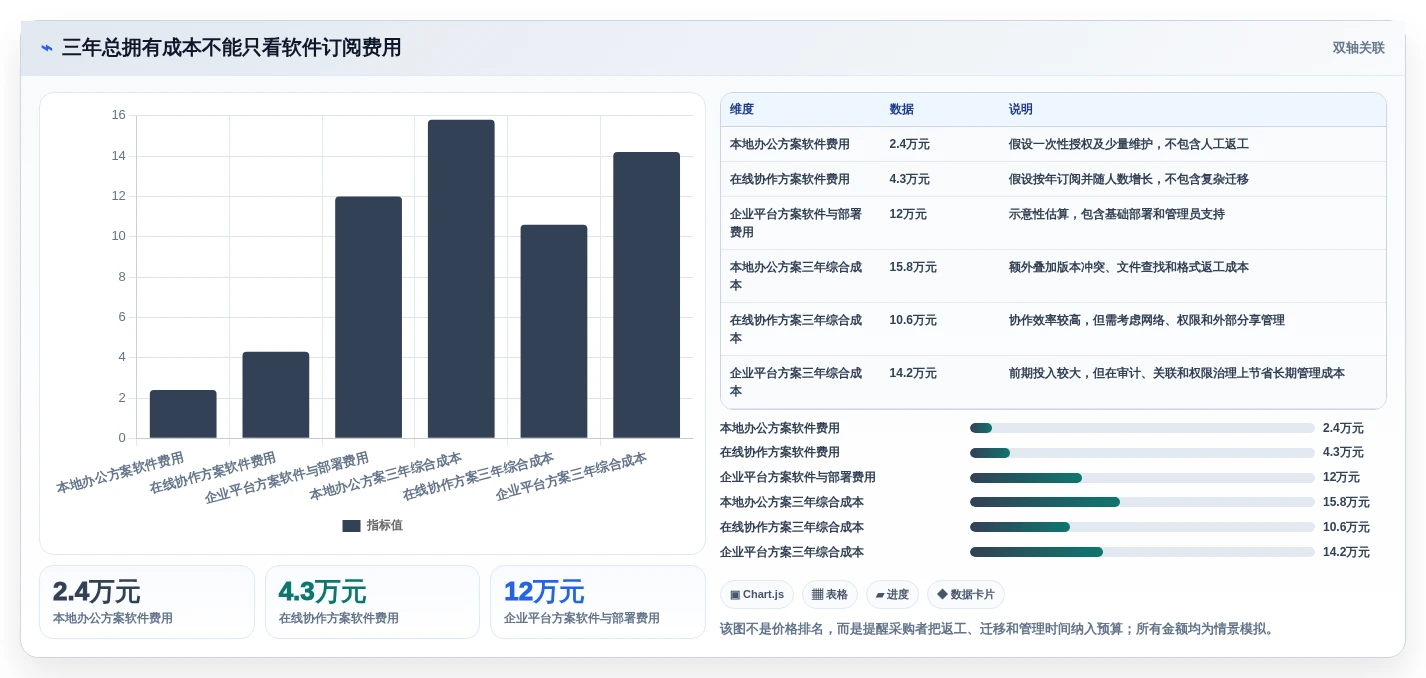This screenshot has width=1426, height=678.
Task: Click table cell 14.2万元
Action: [x=913, y=373]
